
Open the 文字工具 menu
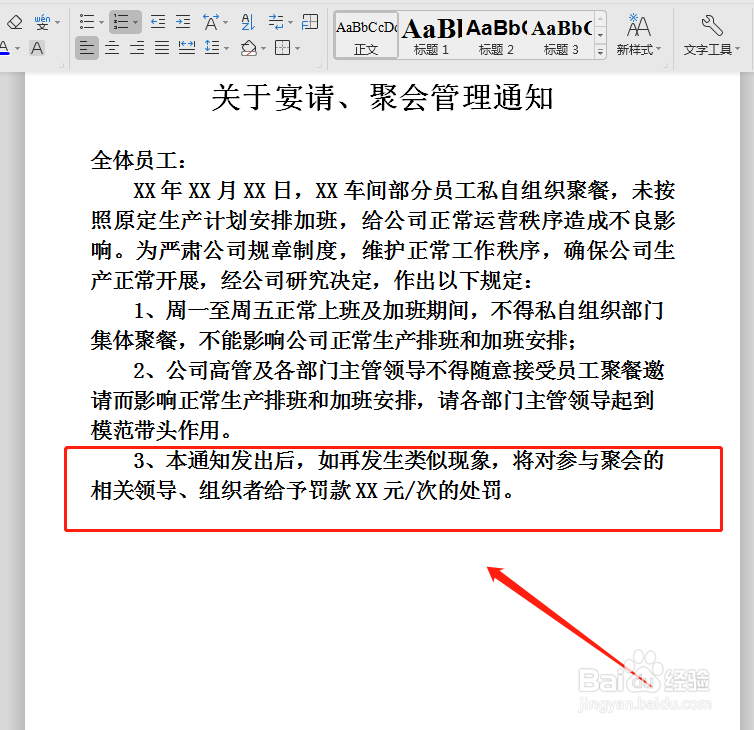point(712,36)
